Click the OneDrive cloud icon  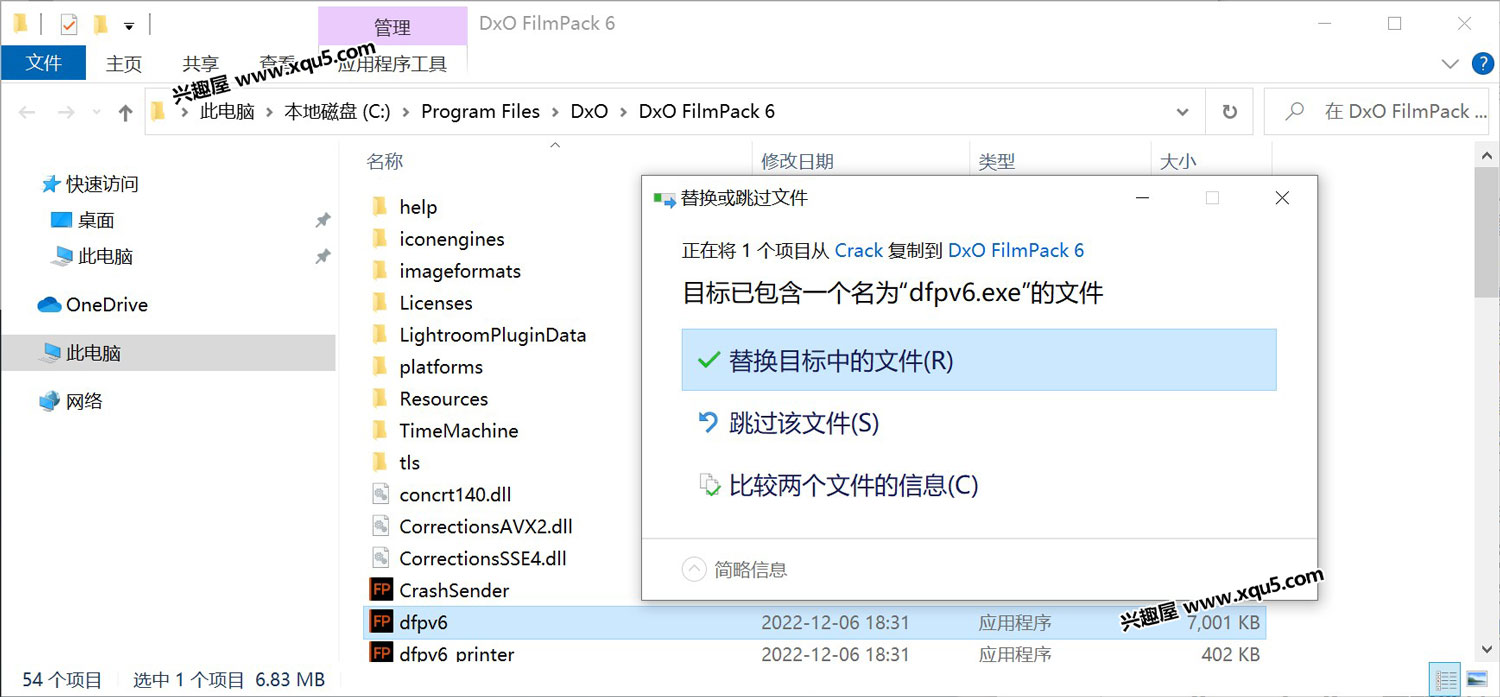(x=49, y=305)
